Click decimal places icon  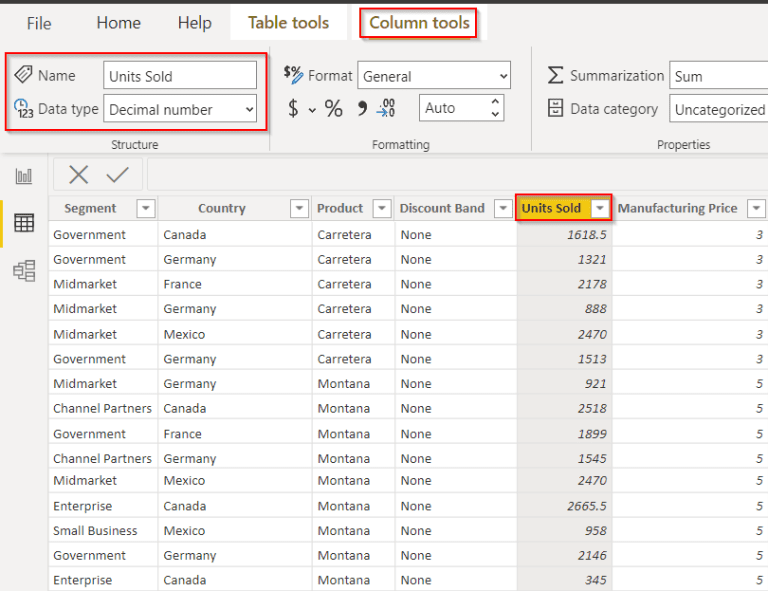(386, 108)
